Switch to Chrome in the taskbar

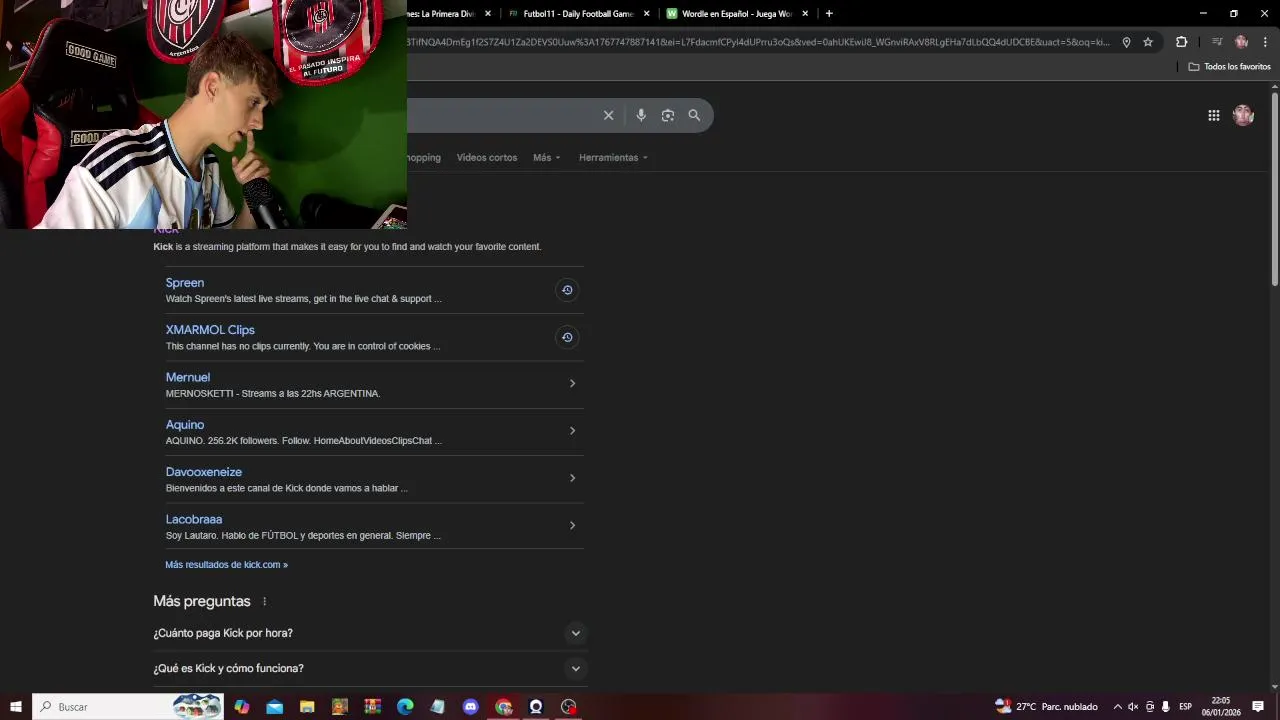pos(503,707)
